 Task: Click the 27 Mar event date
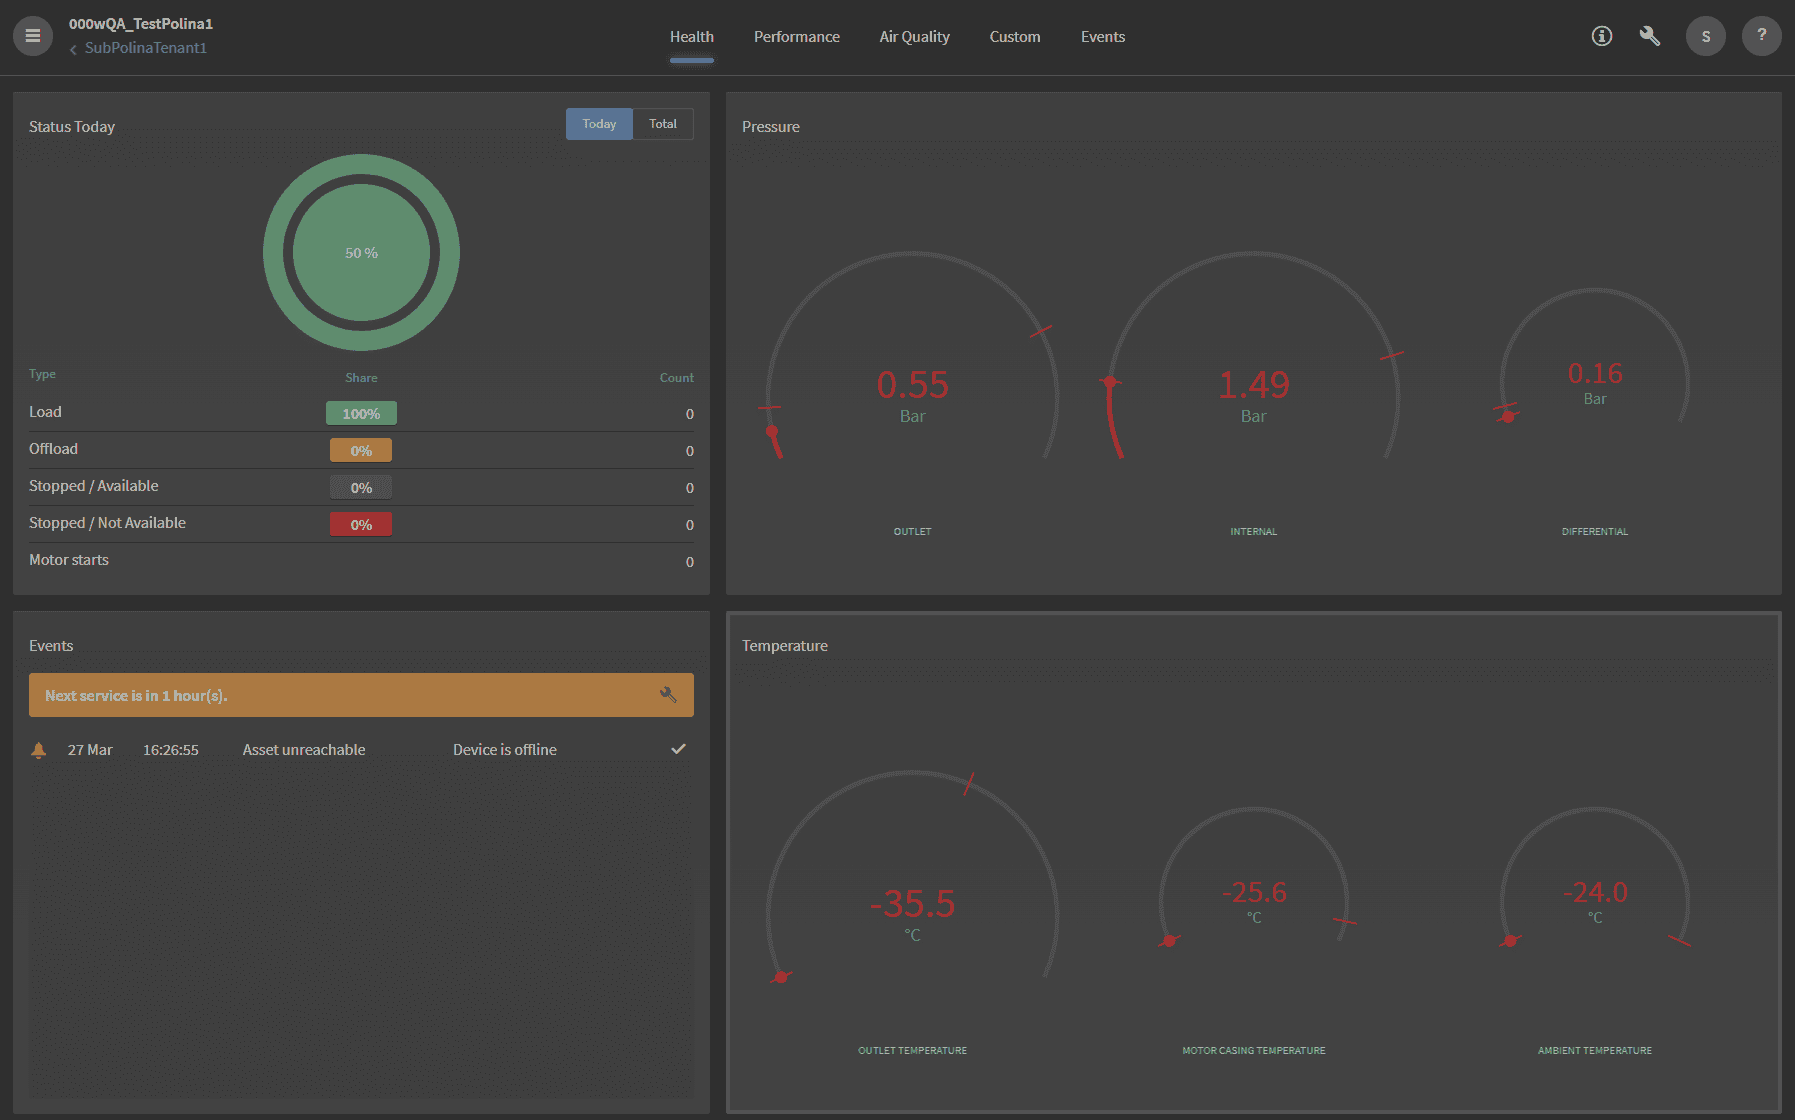click(x=90, y=750)
